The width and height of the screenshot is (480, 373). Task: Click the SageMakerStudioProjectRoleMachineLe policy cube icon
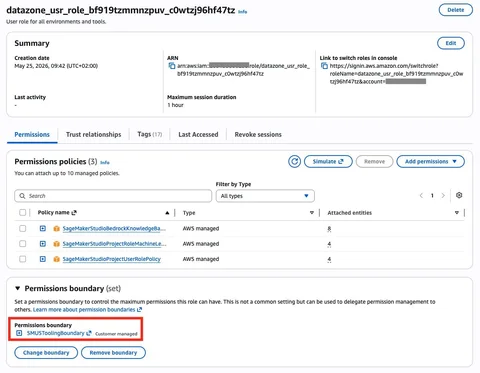tap(56, 244)
